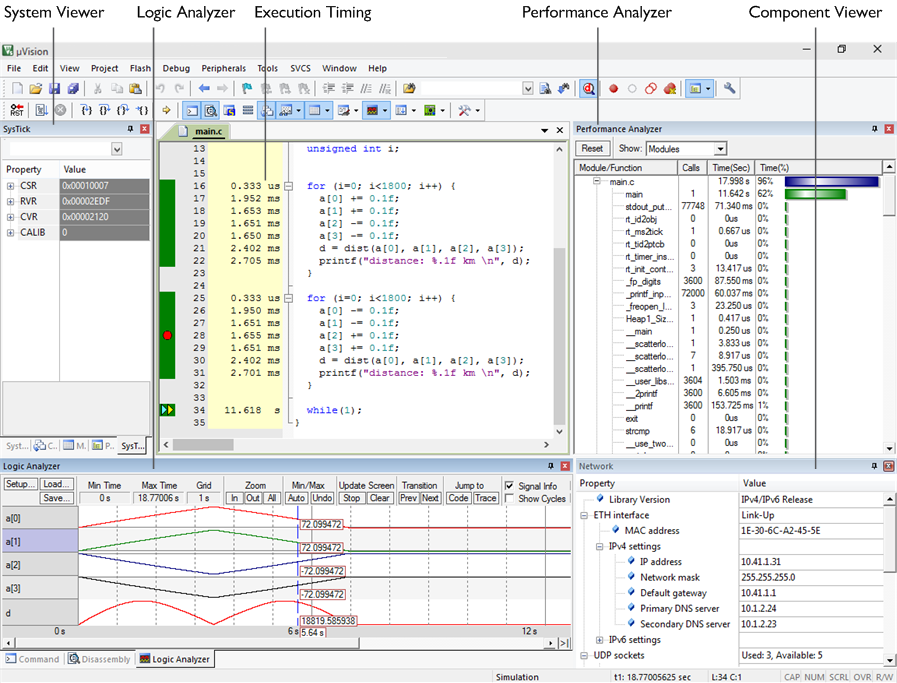Click the wrench Configuration icon
The image size is (897, 683).
tap(730, 89)
